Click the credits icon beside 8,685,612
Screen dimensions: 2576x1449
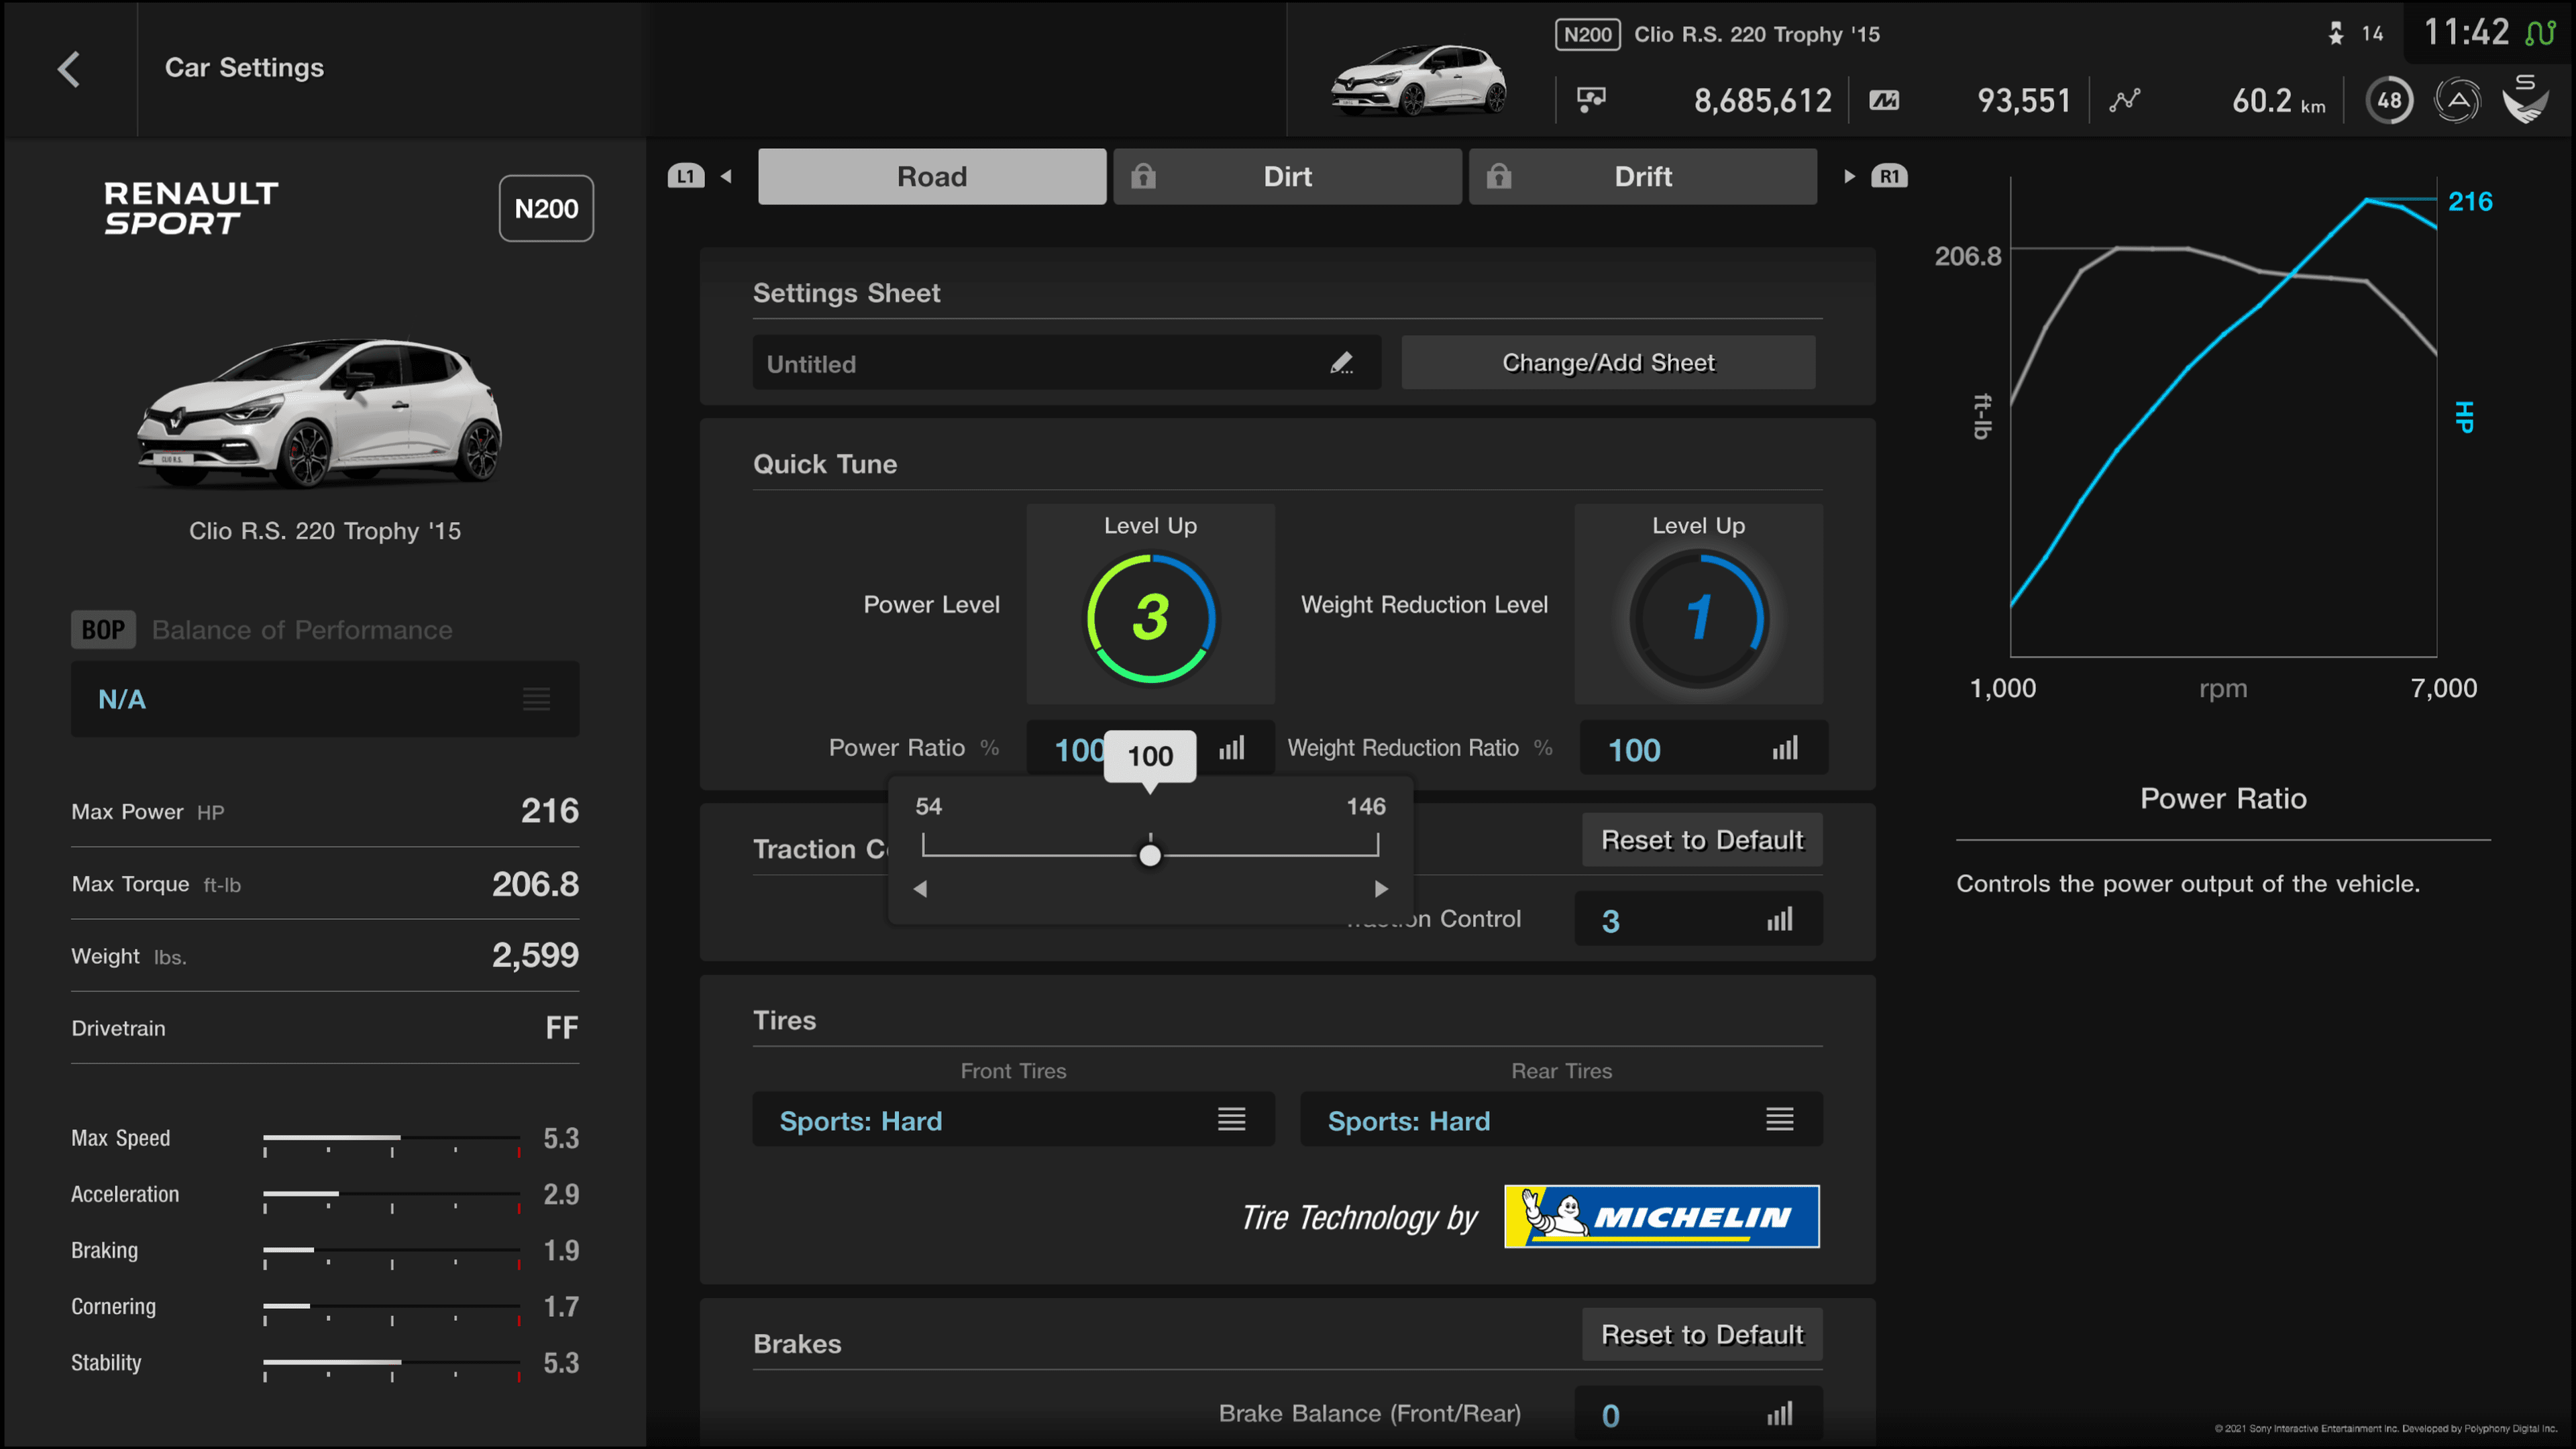(x=1591, y=100)
